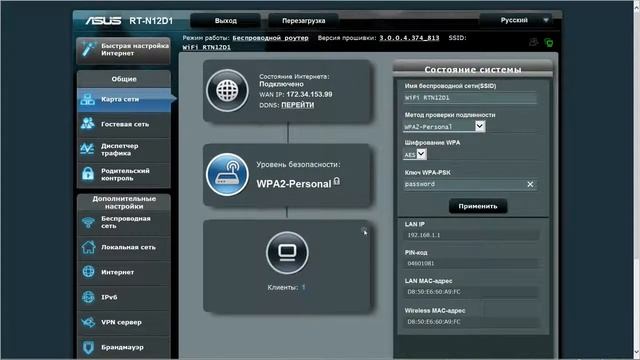Click the Internet status globe circle icon
Image resolution: width=640 pixels, height=360 pixels.
(x=227, y=91)
